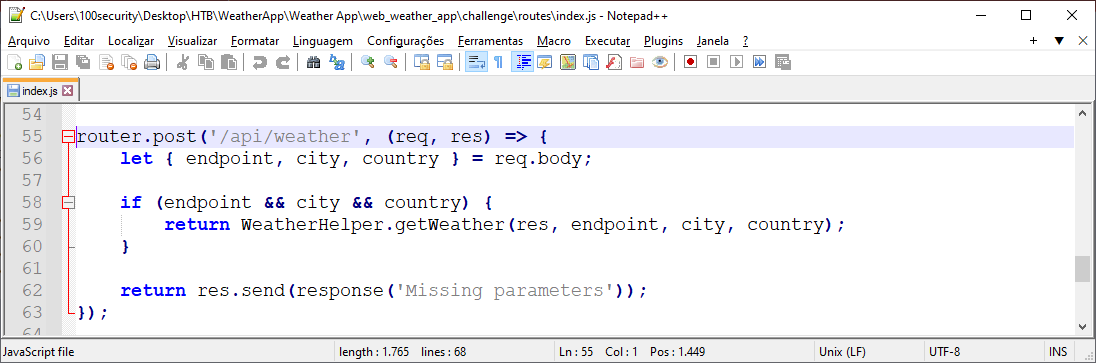This screenshot has height=363, width=1096.
Task: Open the Visualizar menu
Action: (x=192, y=41)
